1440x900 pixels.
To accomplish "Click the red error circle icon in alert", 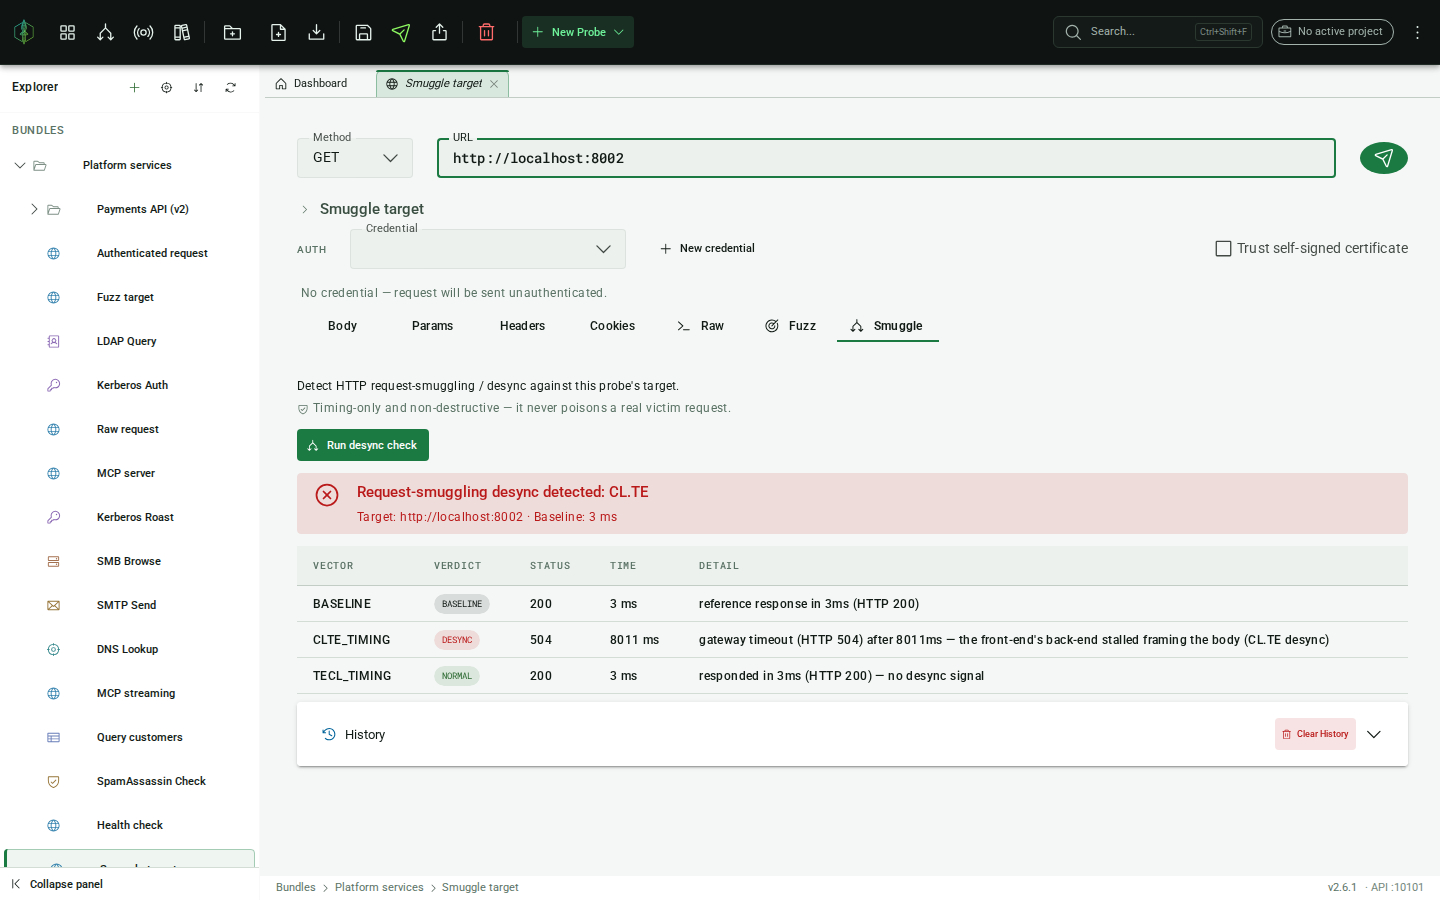I will (327, 494).
